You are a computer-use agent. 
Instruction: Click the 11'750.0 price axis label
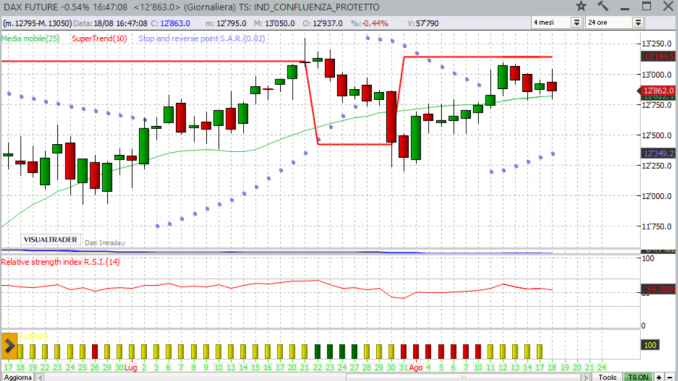click(656, 226)
